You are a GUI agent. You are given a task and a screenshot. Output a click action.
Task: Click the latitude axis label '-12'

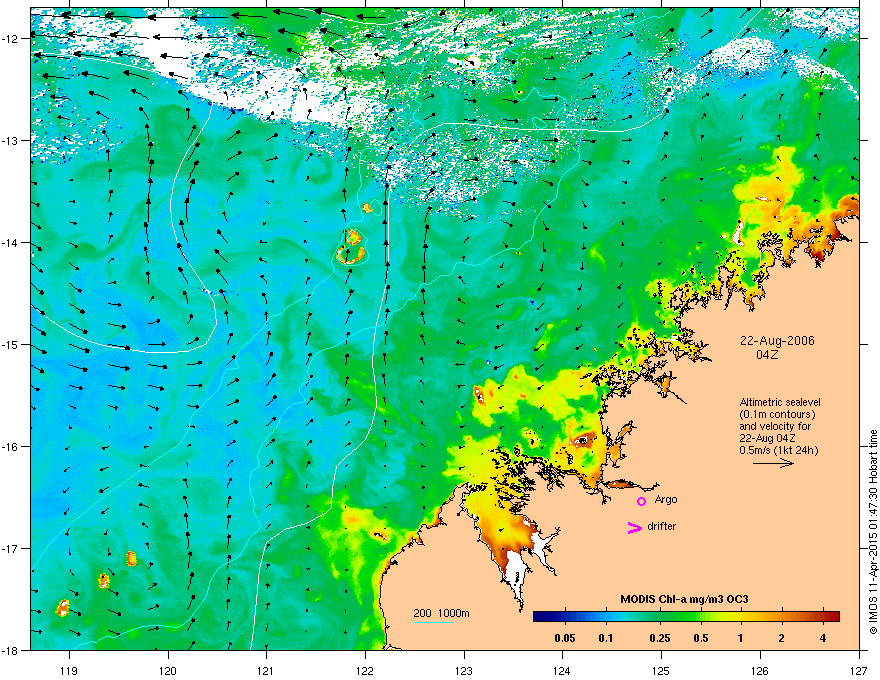click(10, 38)
